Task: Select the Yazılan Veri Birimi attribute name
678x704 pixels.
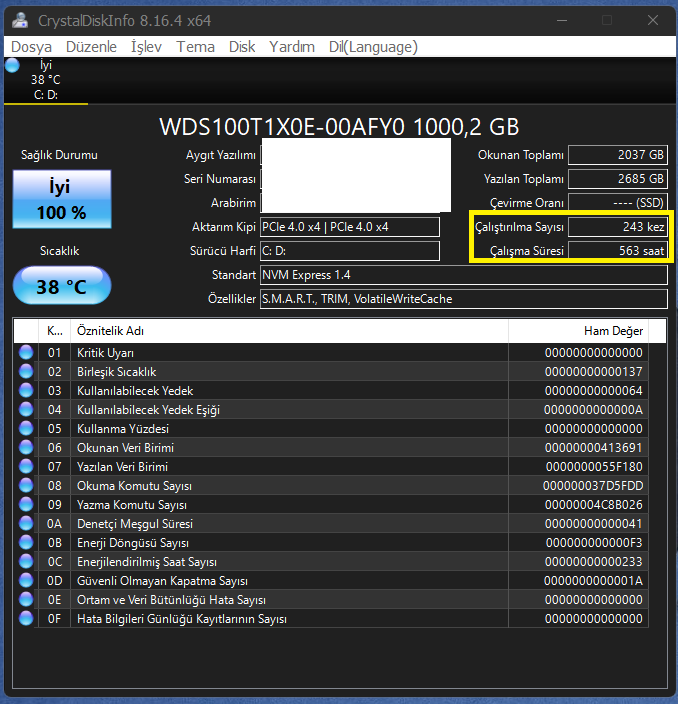Action: tap(123, 467)
